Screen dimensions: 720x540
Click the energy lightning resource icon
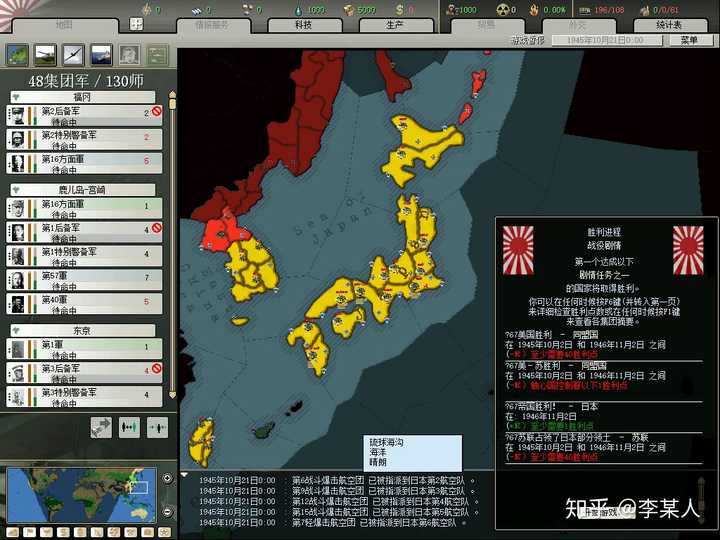(146, 9)
